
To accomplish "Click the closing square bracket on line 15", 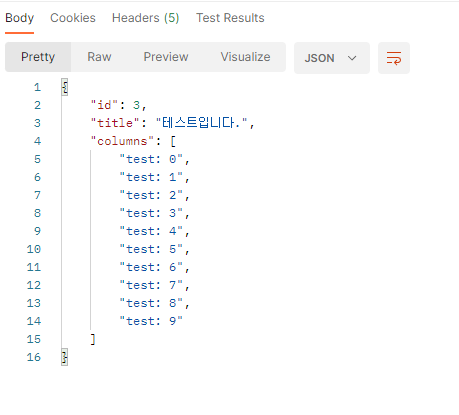I will 93,339.
